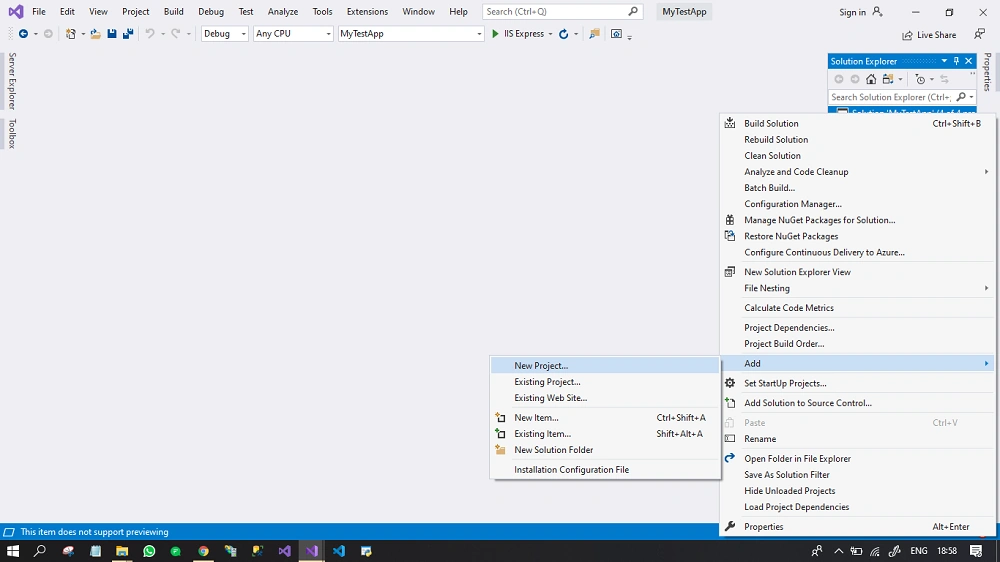
Task: Click the Home icon in Solution Explorer
Action: click(x=871, y=79)
